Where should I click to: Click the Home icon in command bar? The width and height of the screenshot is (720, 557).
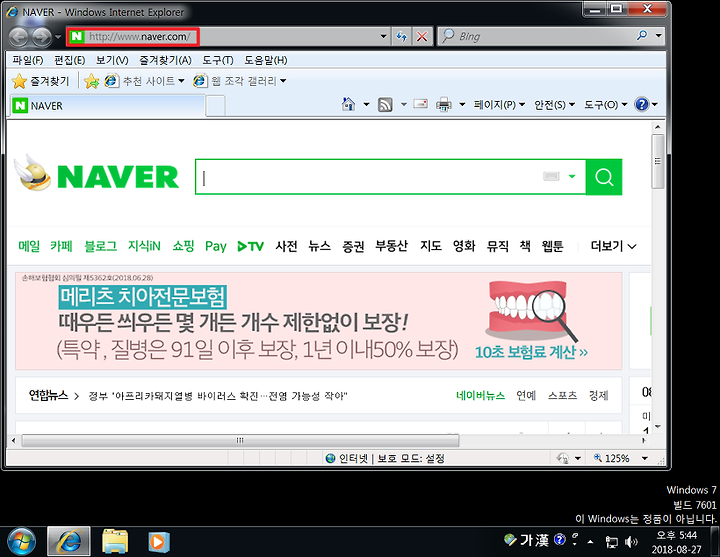click(349, 105)
